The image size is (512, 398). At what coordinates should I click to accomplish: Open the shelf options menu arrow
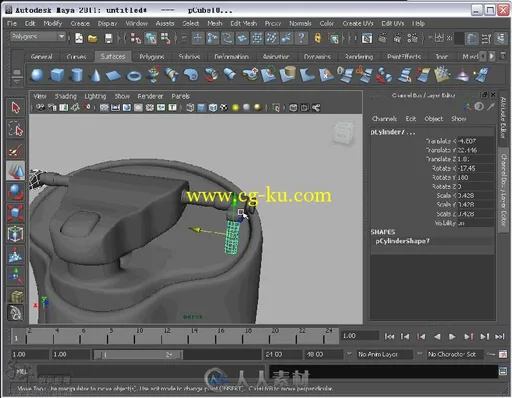click(x=16, y=81)
